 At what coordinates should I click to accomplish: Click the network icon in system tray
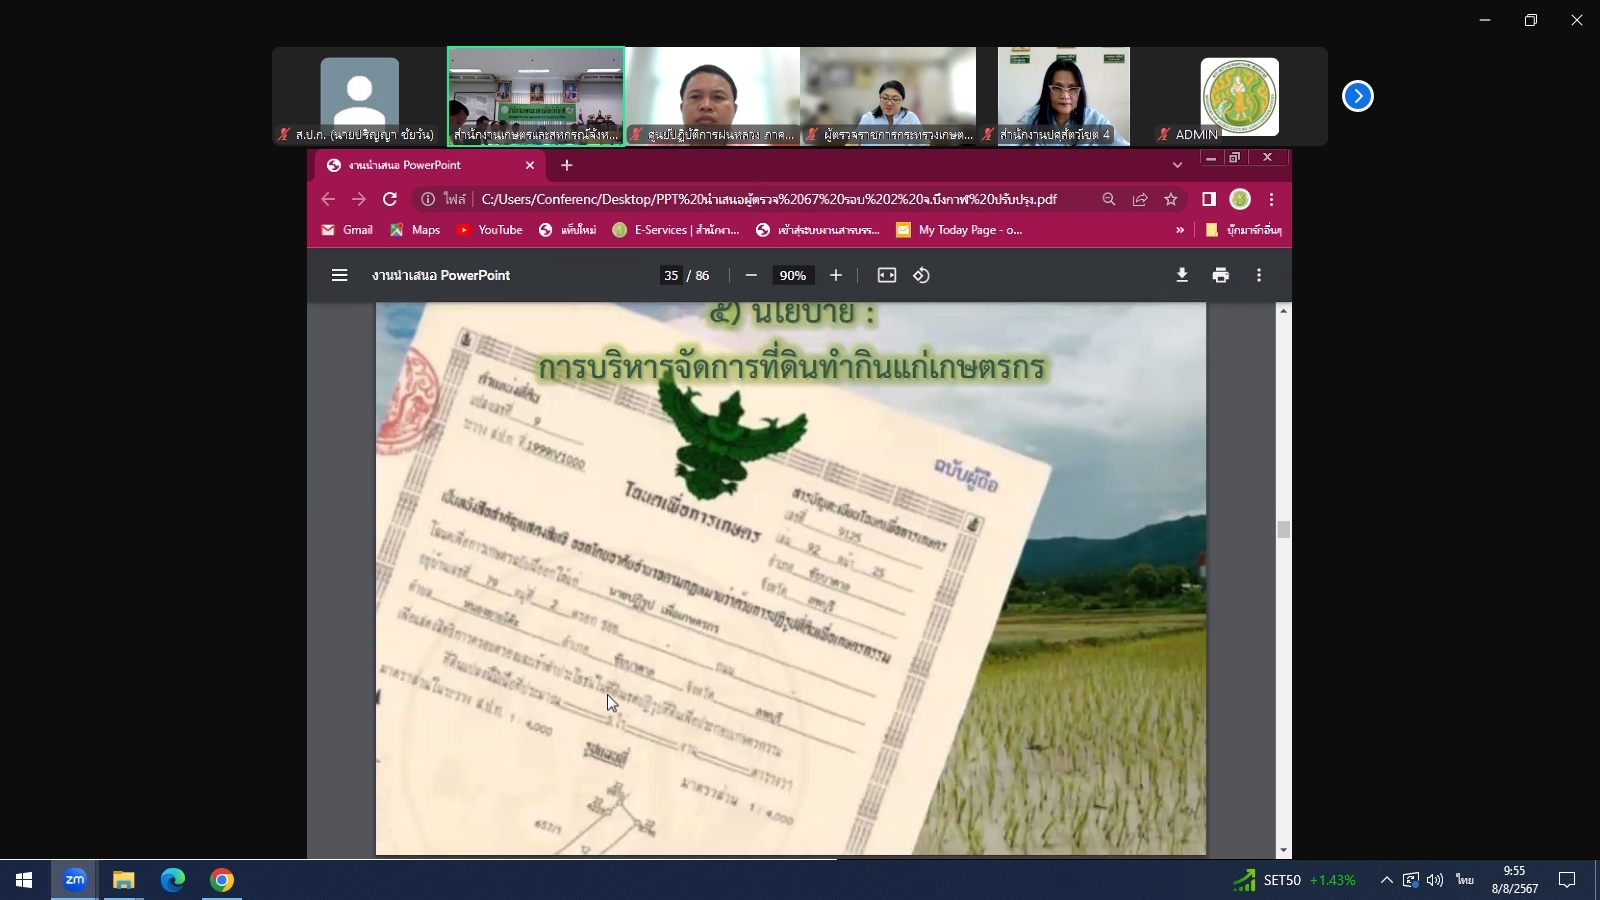click(1410, 880)
